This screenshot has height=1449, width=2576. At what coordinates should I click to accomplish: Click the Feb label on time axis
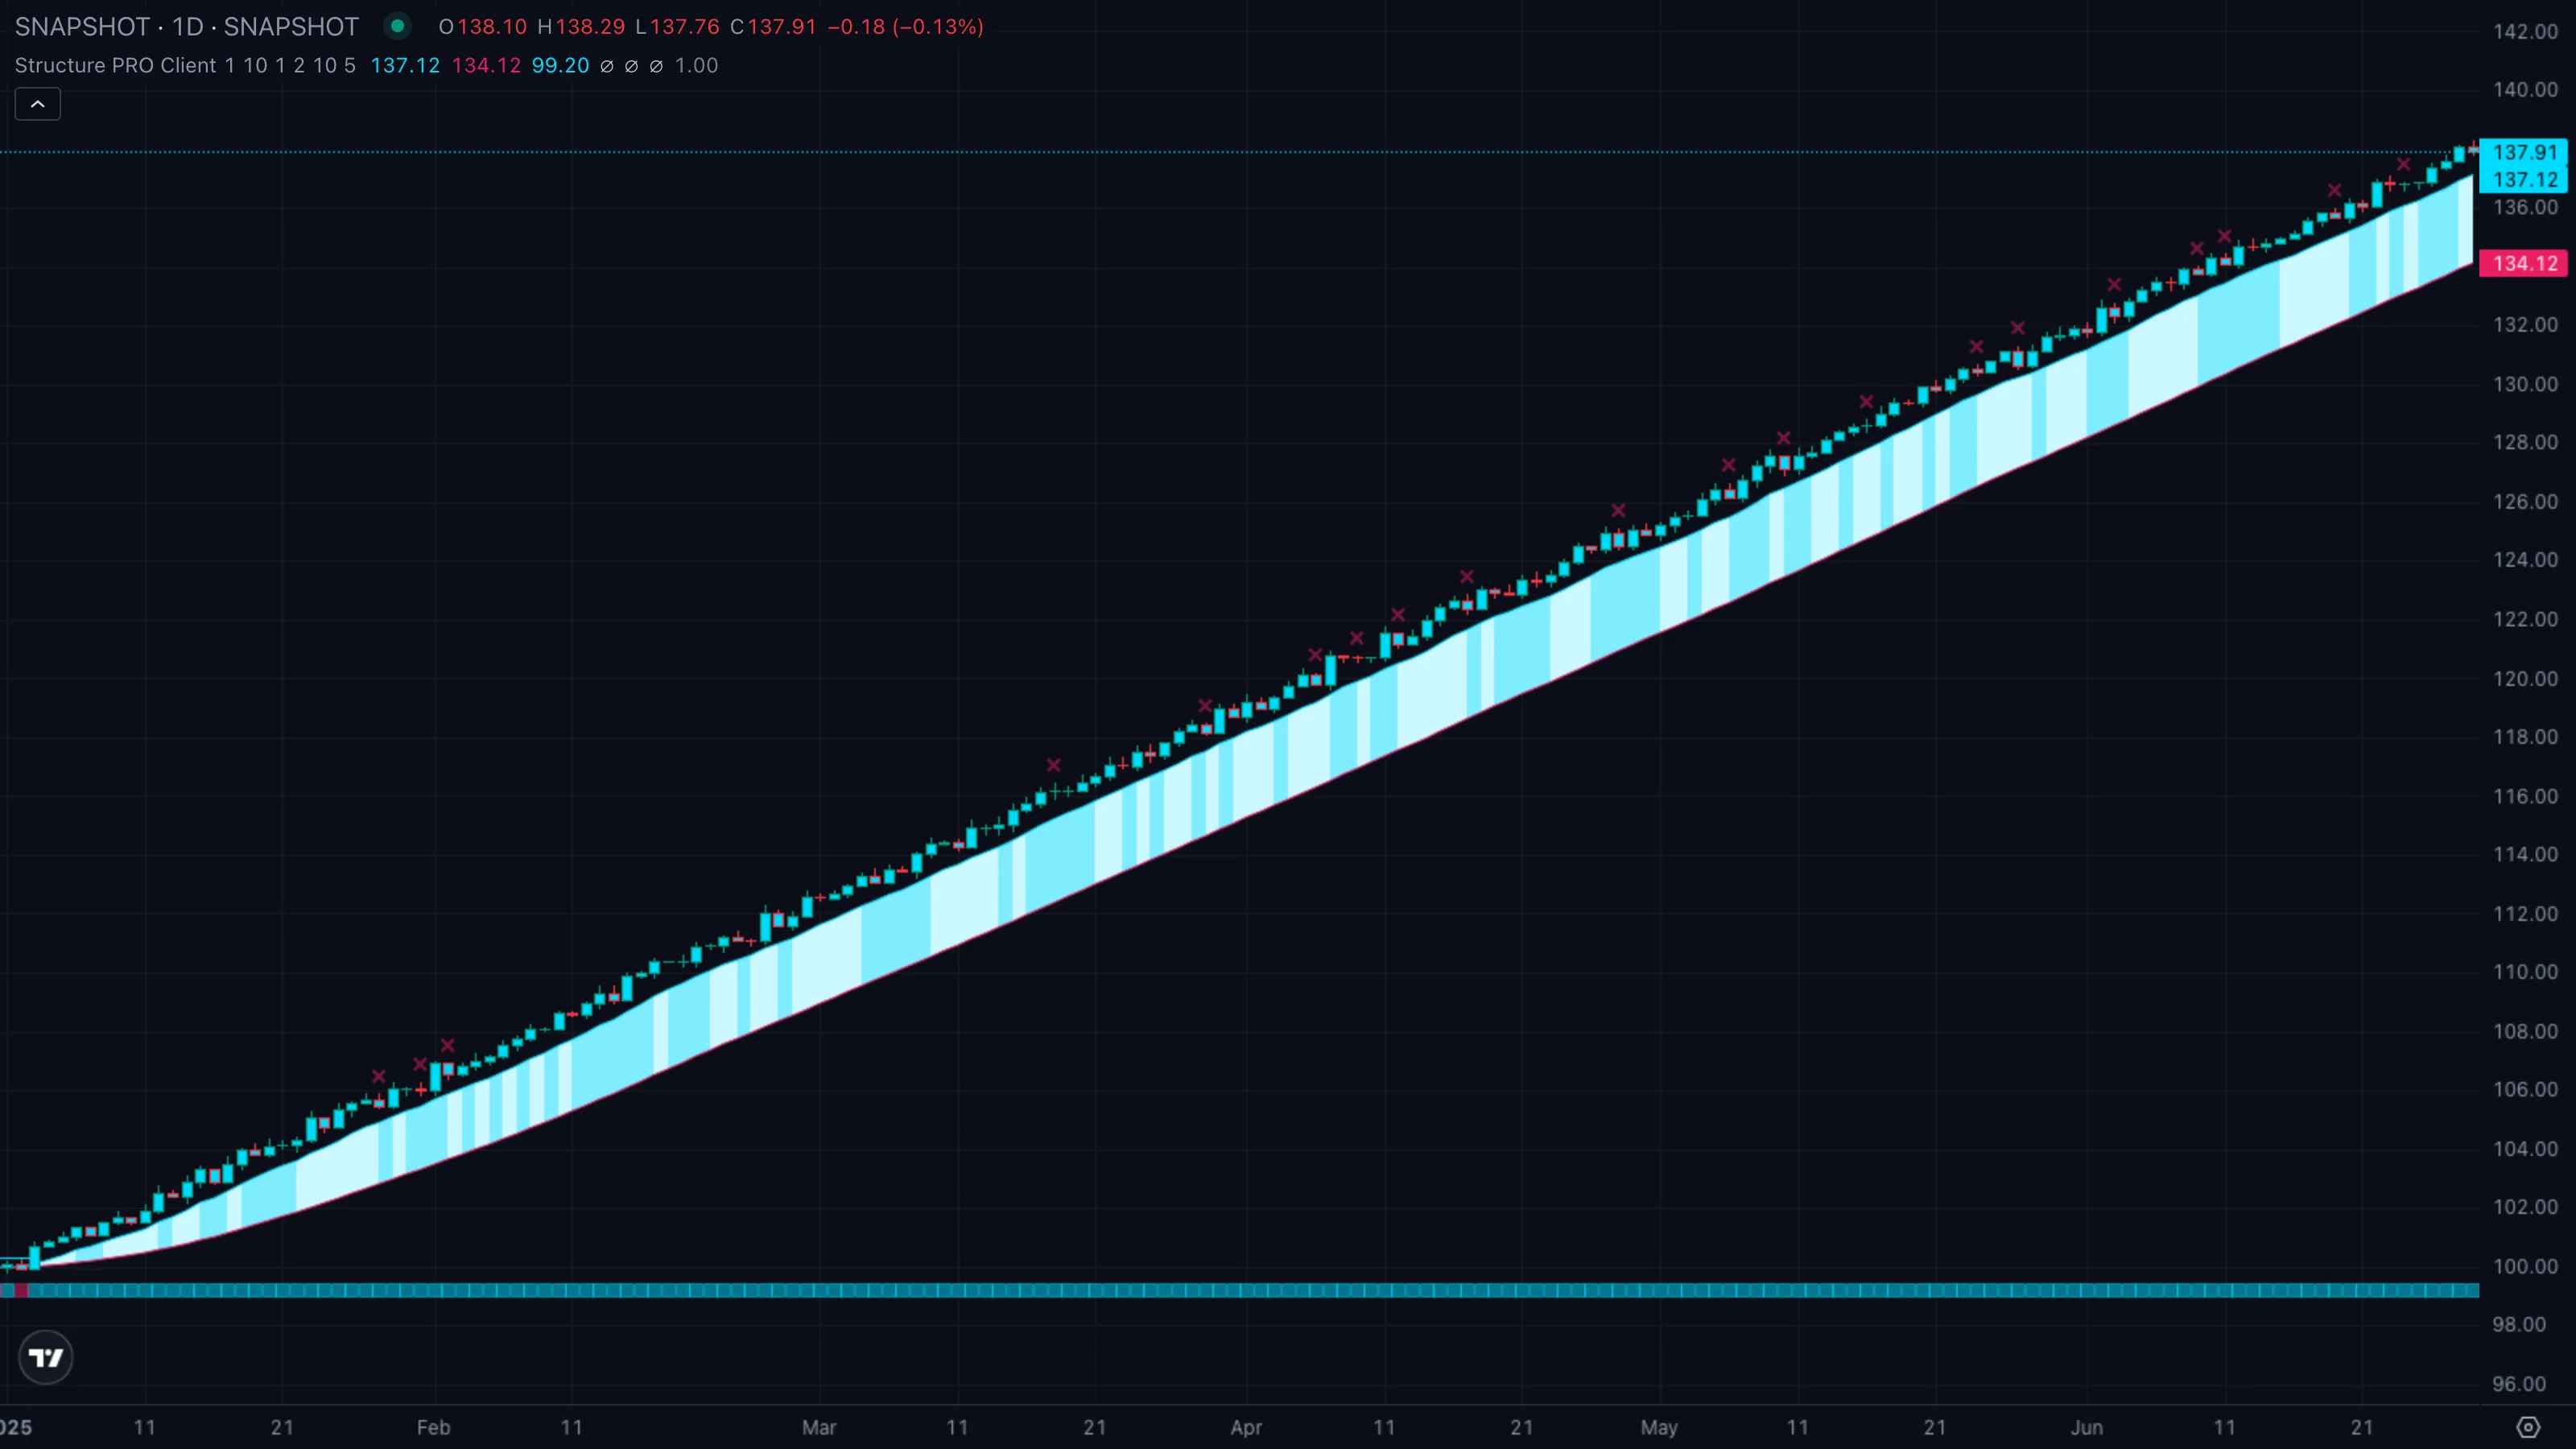click(433, 1427)
